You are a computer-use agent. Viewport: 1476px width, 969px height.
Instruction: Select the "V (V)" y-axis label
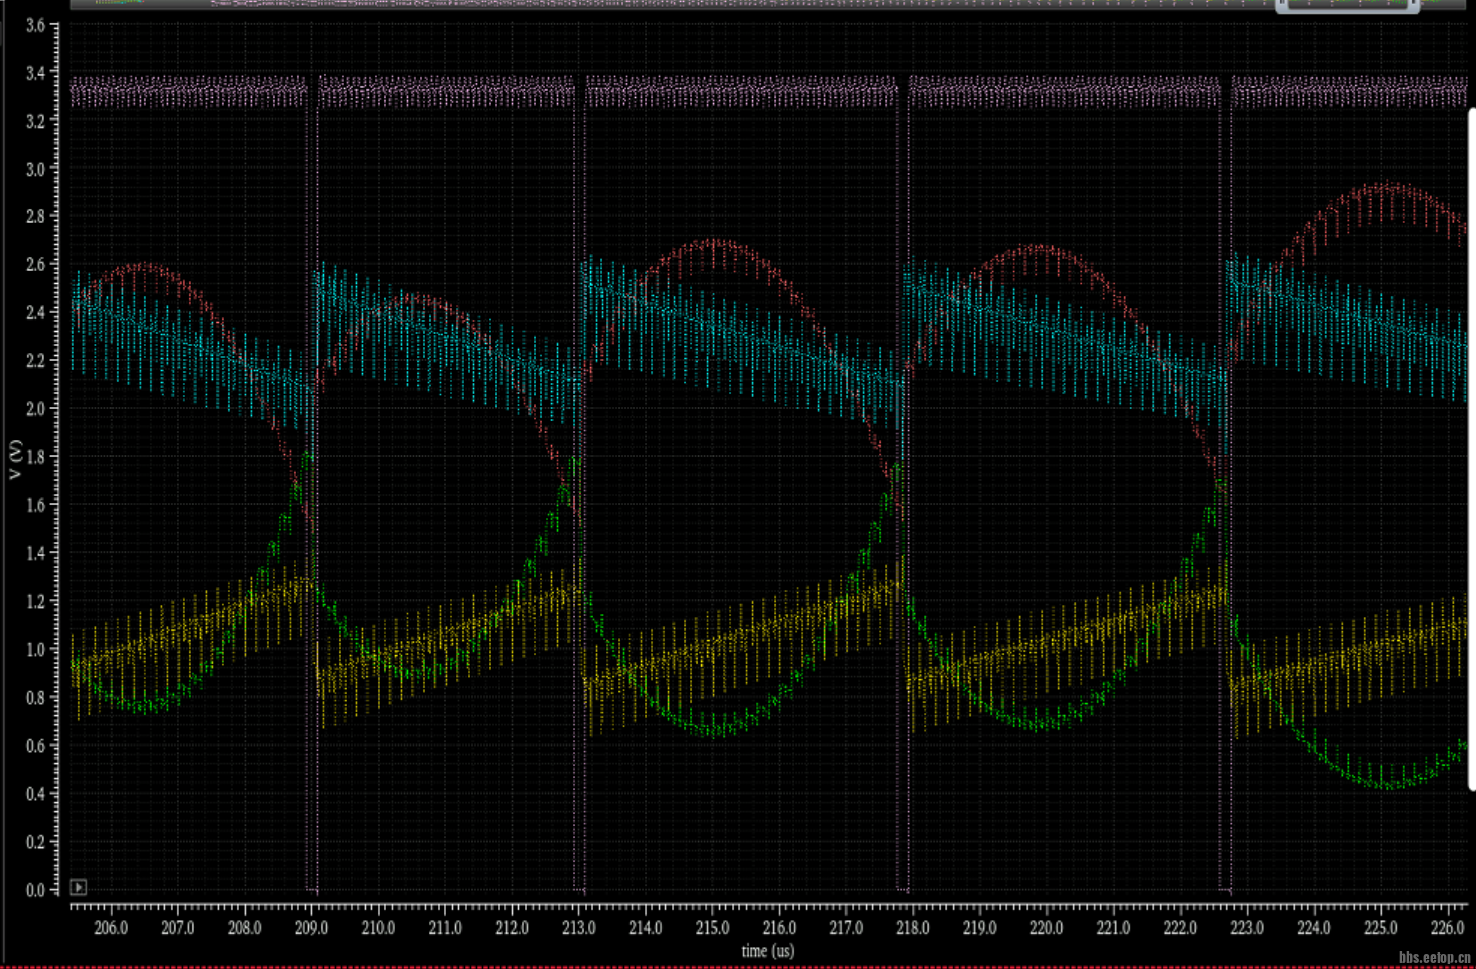[15, 459]
